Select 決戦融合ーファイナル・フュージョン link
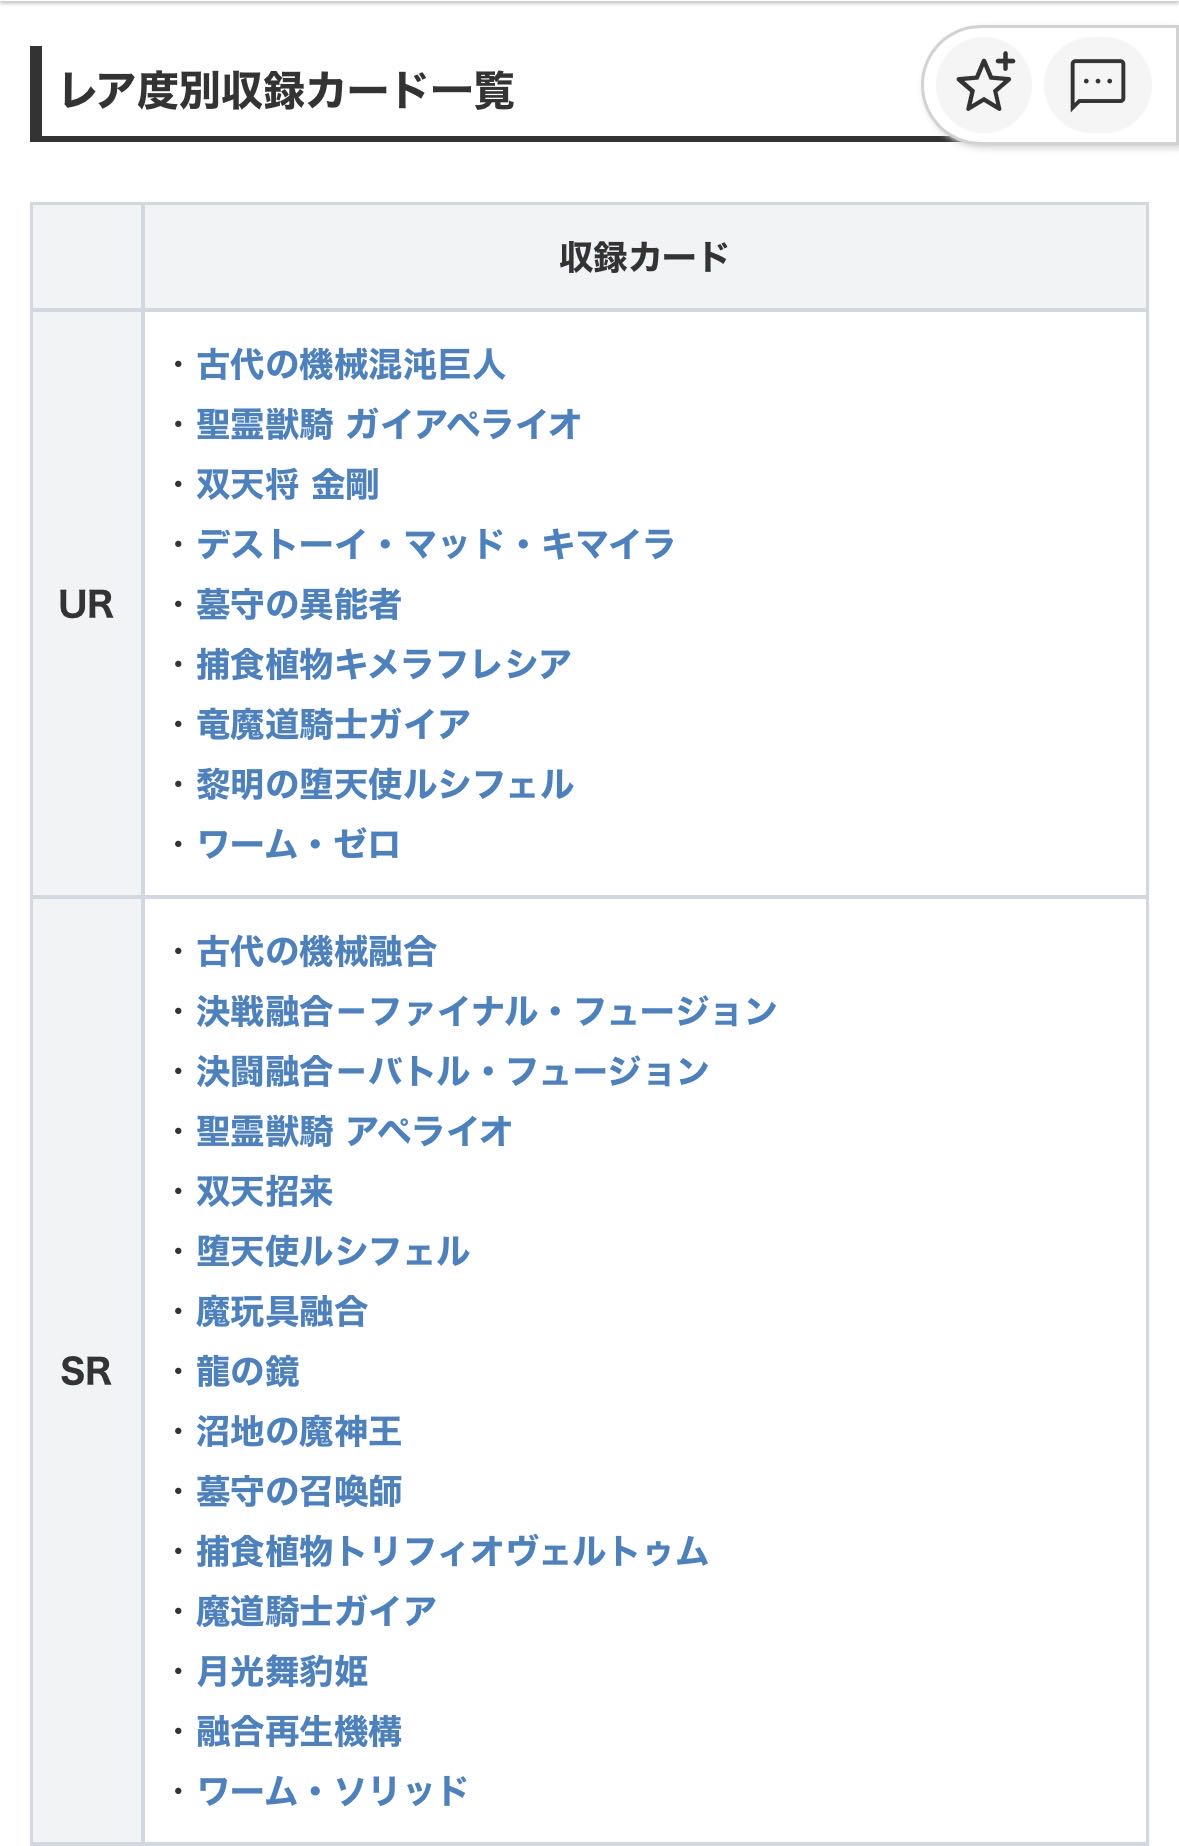The width and height of the screenshot is (1179, 1846). click(x=486, y=1011)
